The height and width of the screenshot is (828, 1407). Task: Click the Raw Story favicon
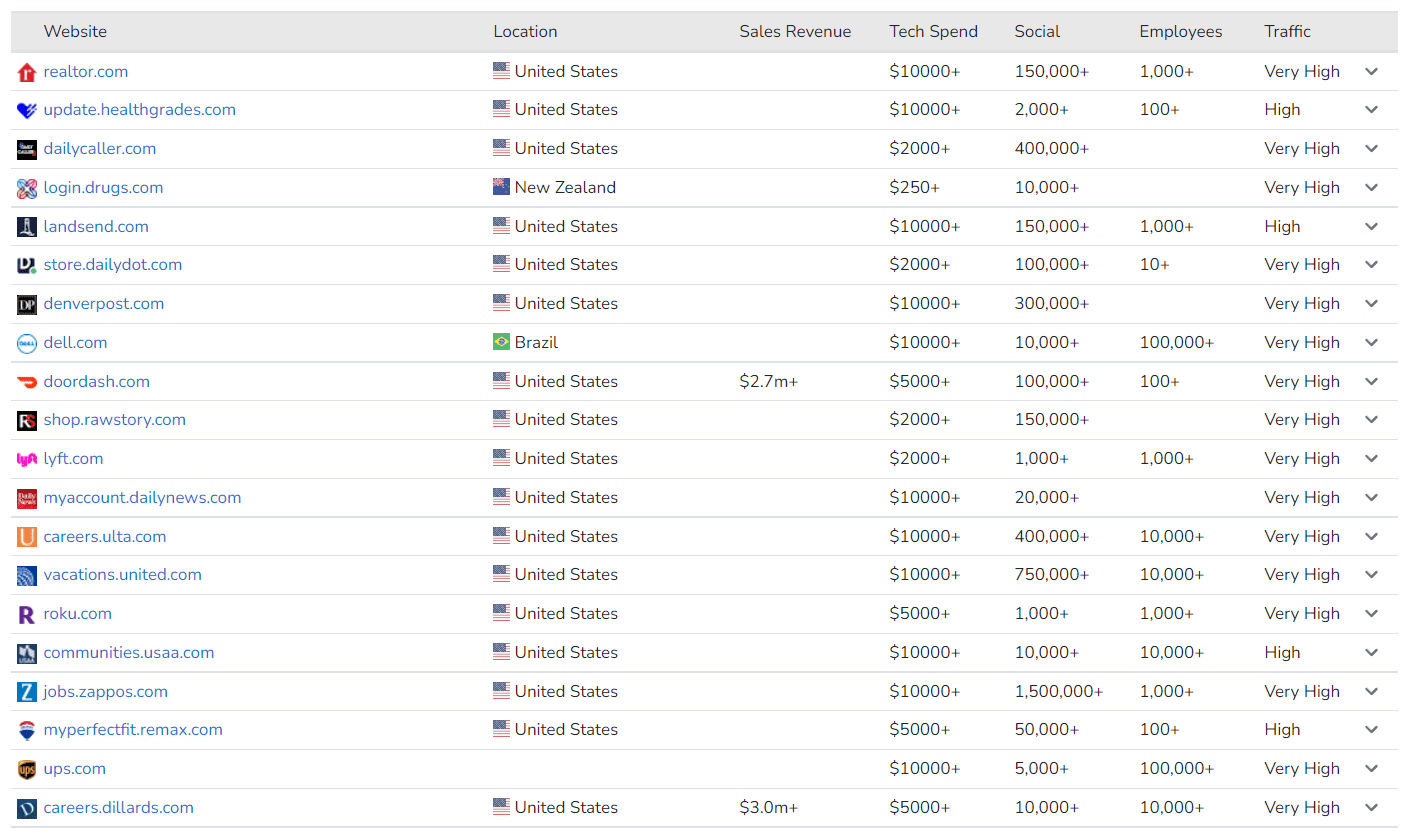(x=27, y=420)
